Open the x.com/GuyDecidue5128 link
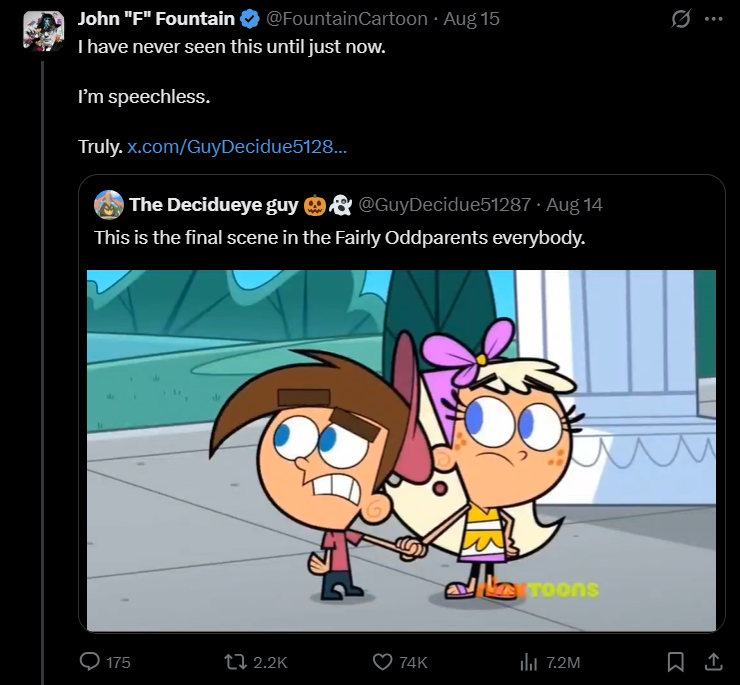 [x=237, y=146]
